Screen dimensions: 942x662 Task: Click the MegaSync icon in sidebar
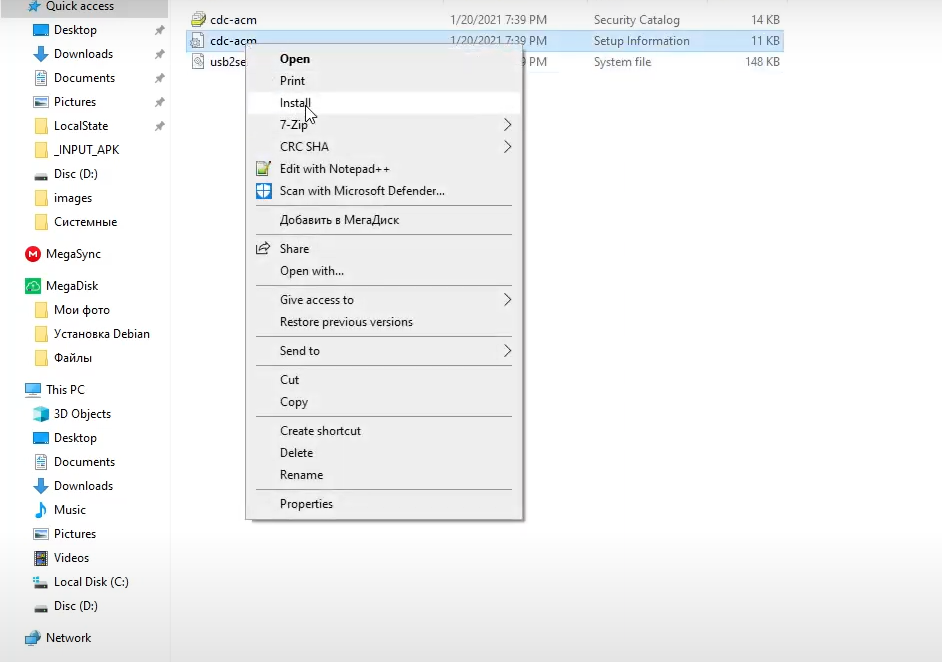click(32, 254)
